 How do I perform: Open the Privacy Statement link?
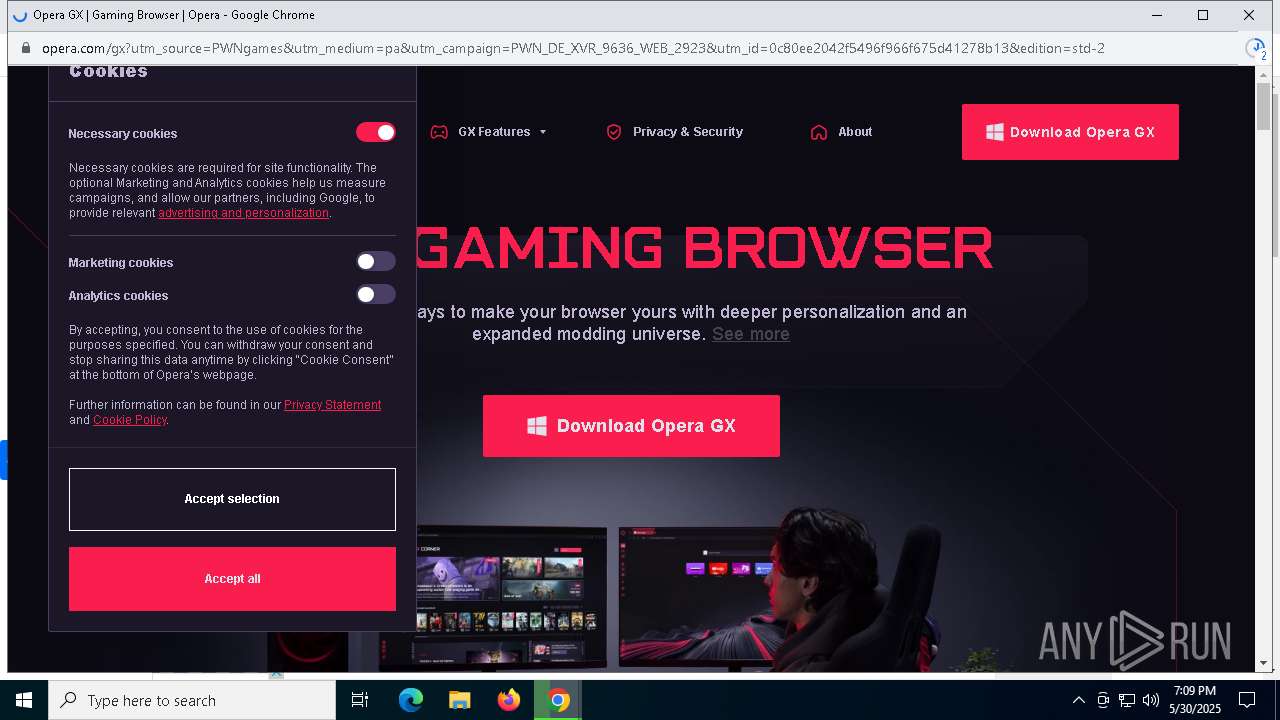tap(332, 405)
